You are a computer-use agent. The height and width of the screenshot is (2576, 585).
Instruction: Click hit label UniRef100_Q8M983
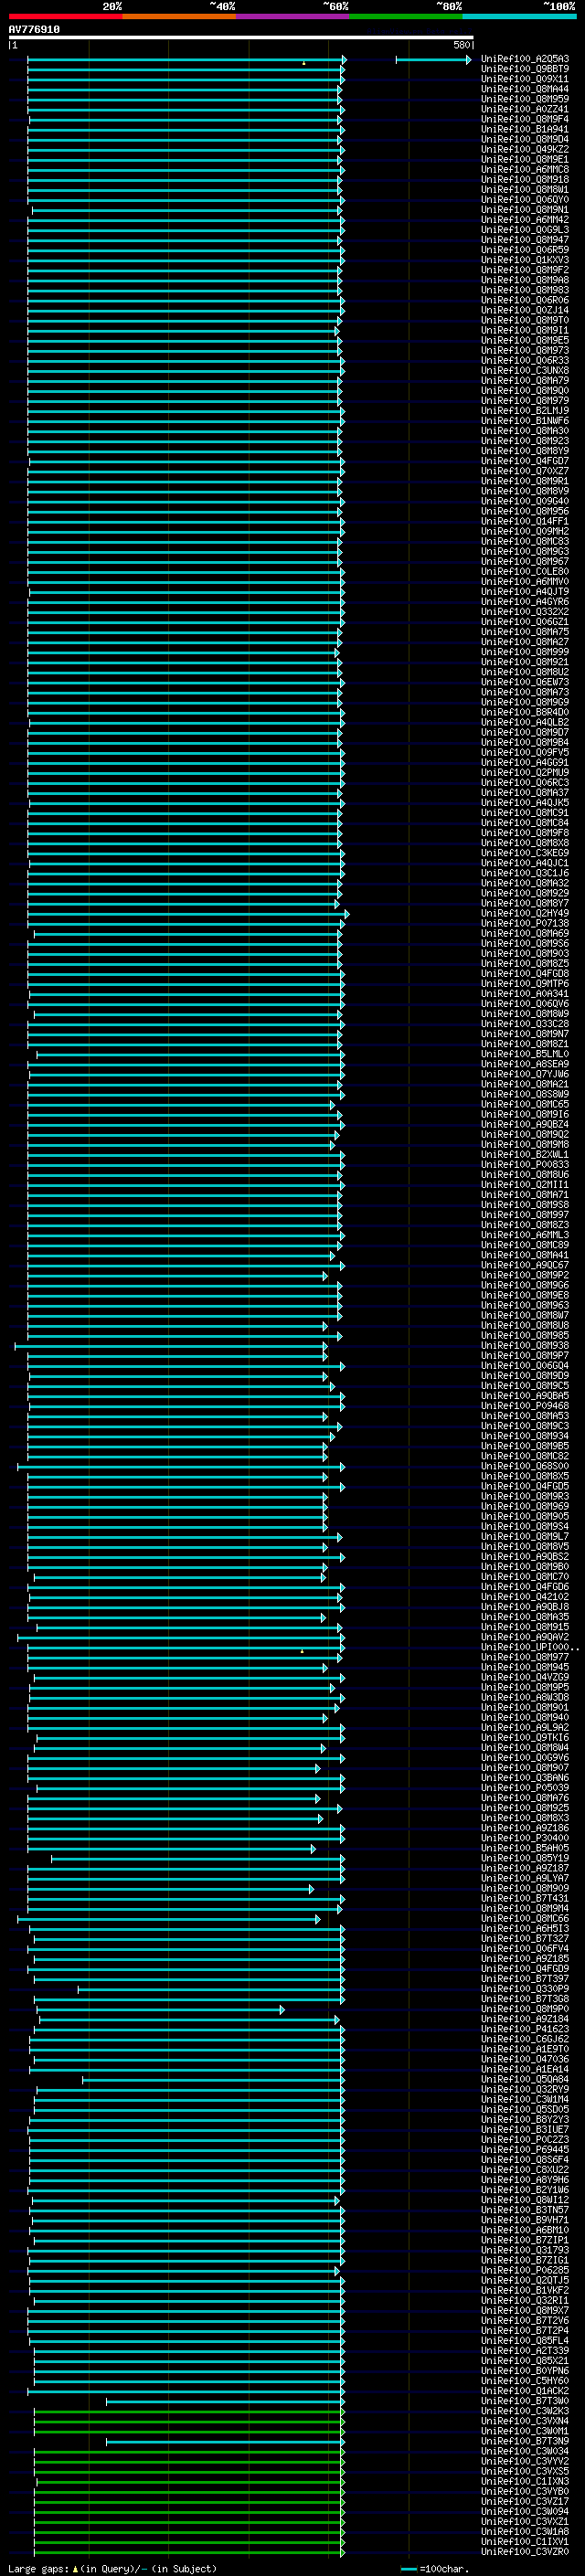click(x=525, y=290)
